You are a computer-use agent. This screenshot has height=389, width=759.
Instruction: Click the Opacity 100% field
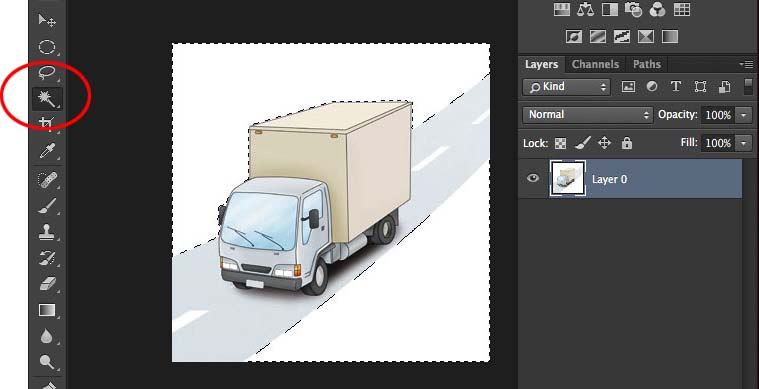718,115
